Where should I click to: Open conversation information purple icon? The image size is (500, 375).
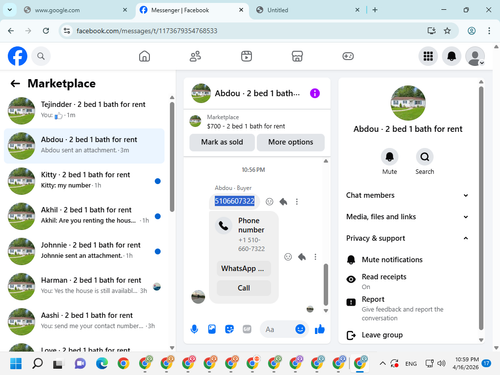coord(315,93)
